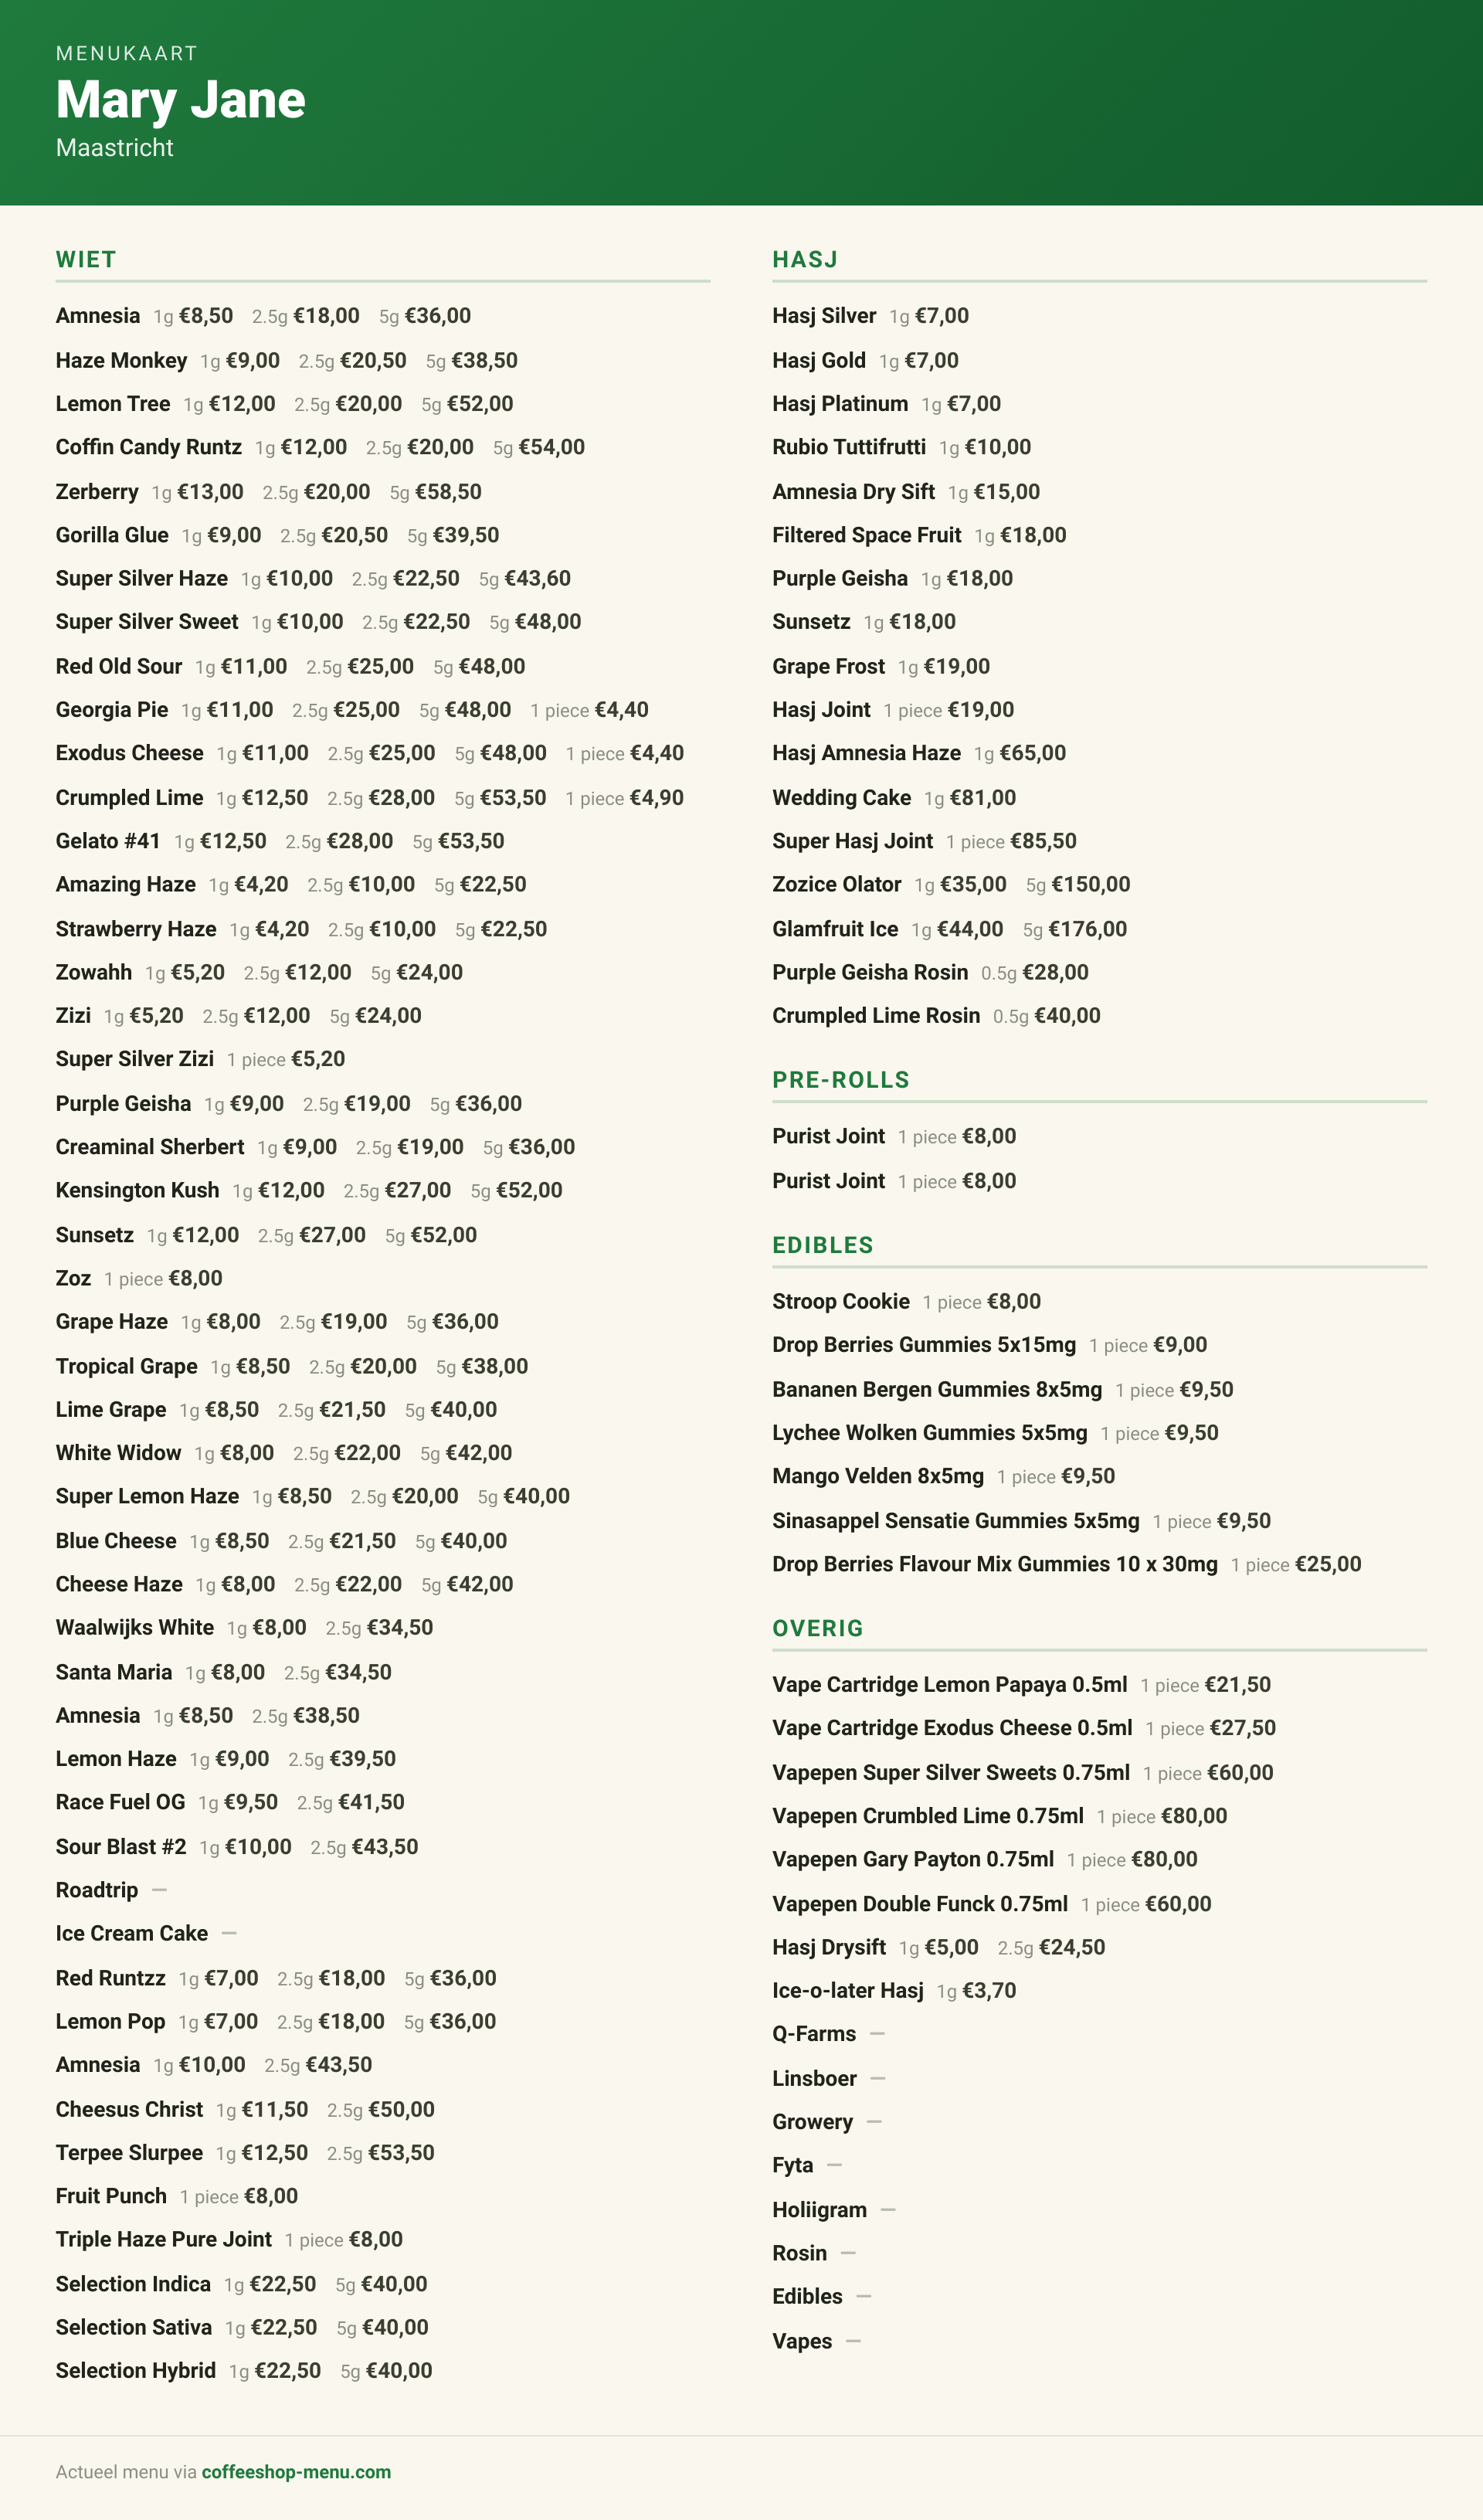
Task: Click the Super Silver Zizi entry
Action: pos(200,1059)
